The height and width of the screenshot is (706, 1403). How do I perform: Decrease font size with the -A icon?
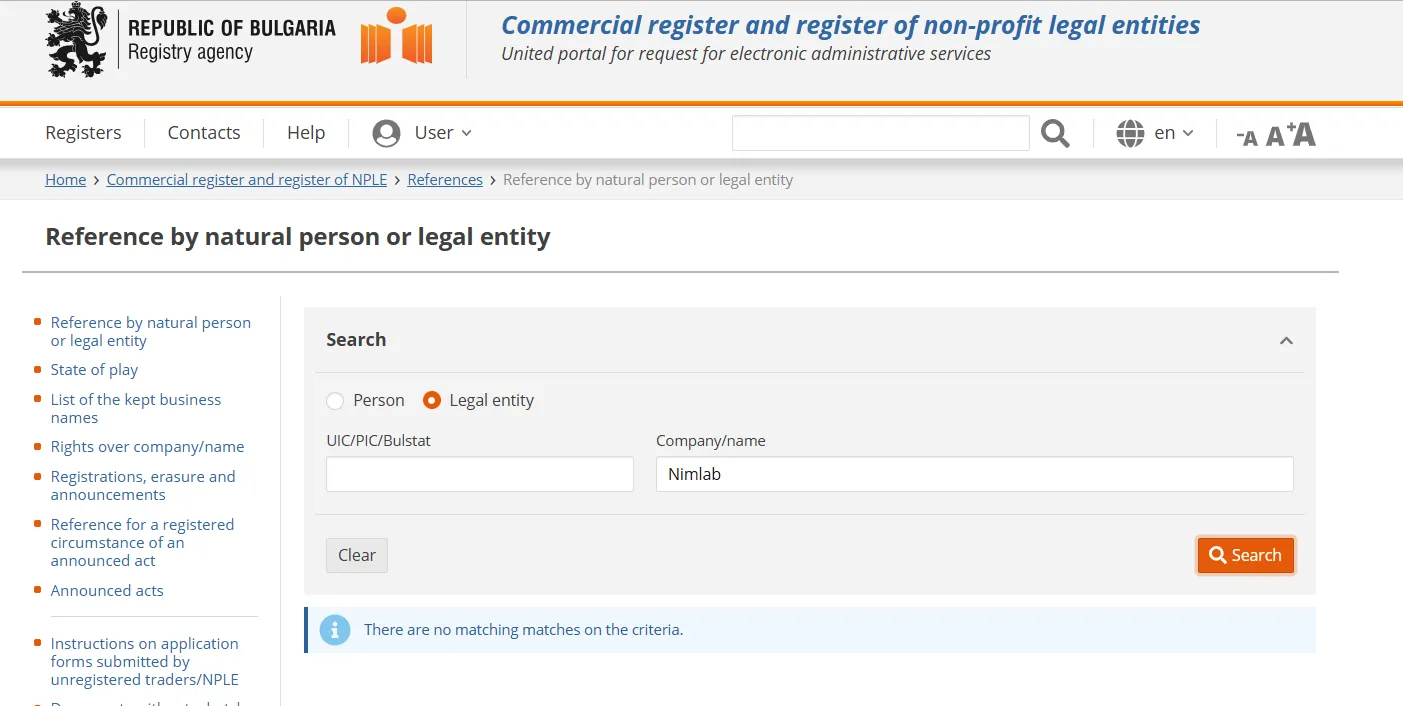coord(1246,137)
